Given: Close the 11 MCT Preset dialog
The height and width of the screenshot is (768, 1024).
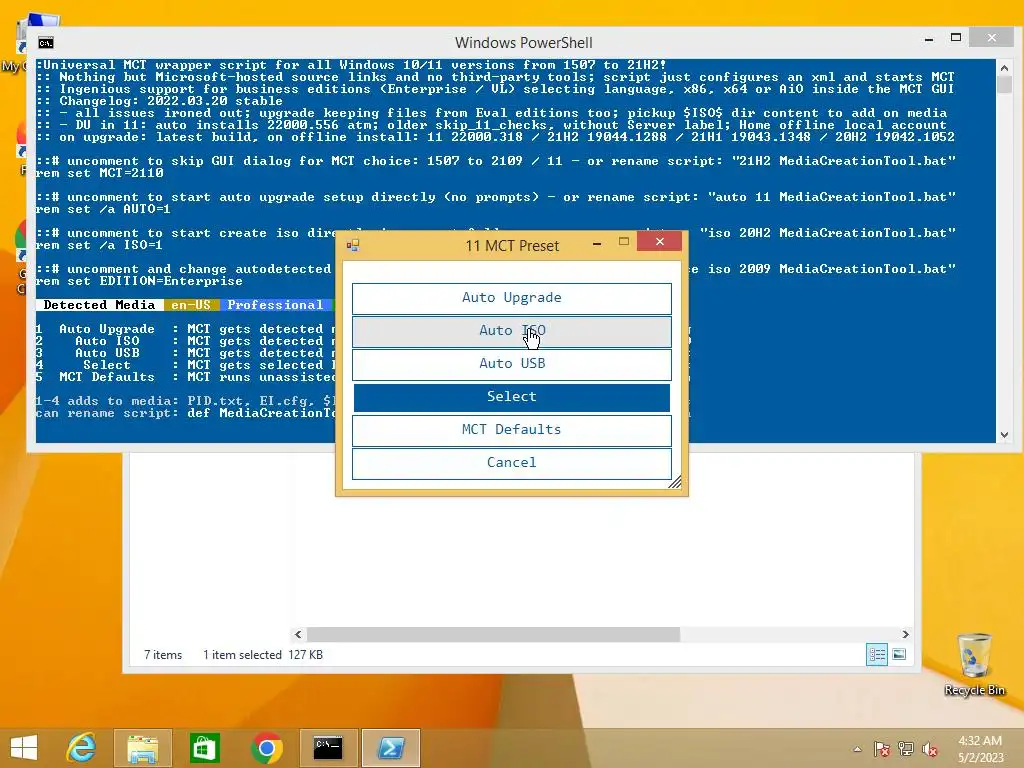Looking at the screenshot, I should [660, 242].
